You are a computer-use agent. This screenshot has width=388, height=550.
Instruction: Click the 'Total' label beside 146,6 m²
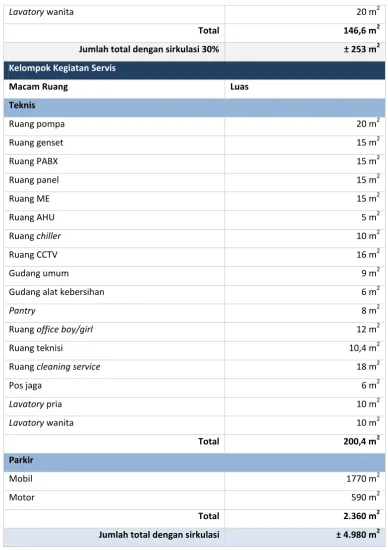[x=209, y=31]
